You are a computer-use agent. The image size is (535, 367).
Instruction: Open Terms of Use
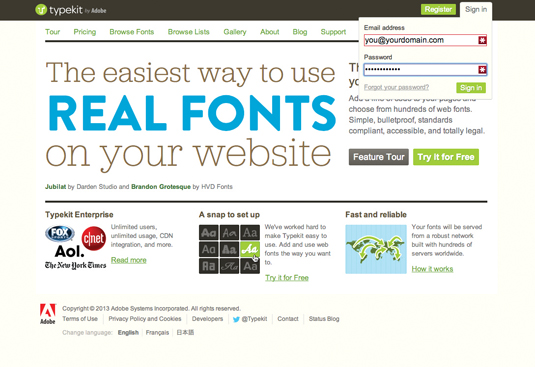tap(80, 319)
